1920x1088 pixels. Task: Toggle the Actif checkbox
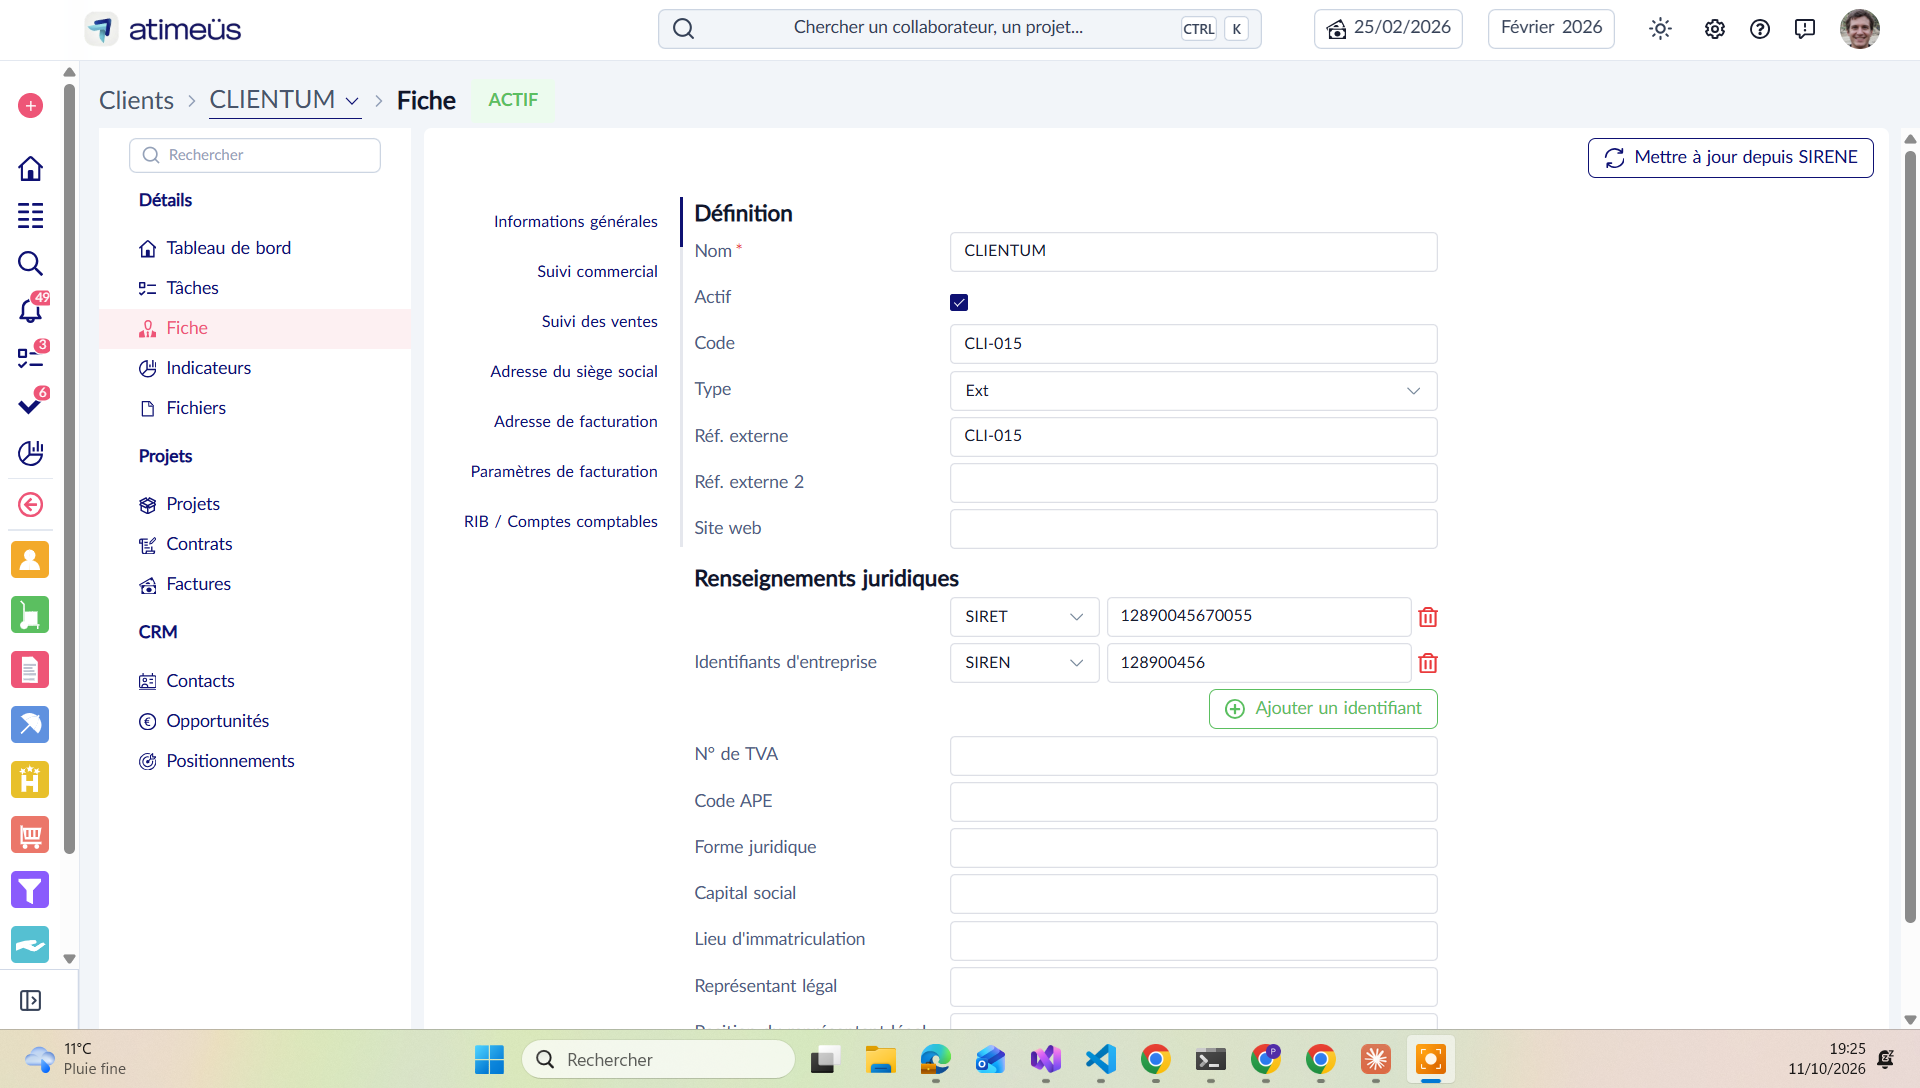click(x=959, y=302)
